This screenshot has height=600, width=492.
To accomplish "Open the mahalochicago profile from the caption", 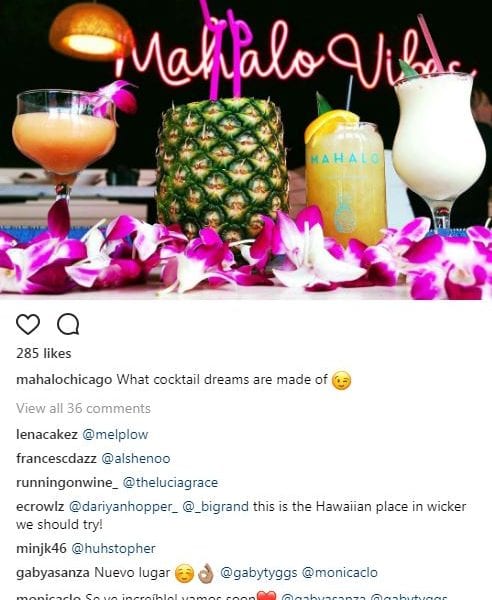I will [x=64, y=380].
